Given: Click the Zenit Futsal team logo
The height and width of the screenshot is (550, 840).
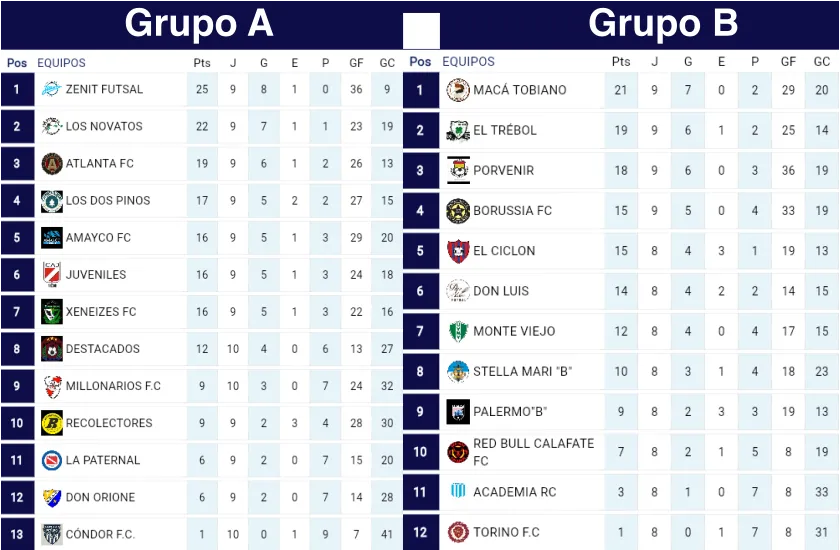Looking at the screenshot, I should 51,89.
